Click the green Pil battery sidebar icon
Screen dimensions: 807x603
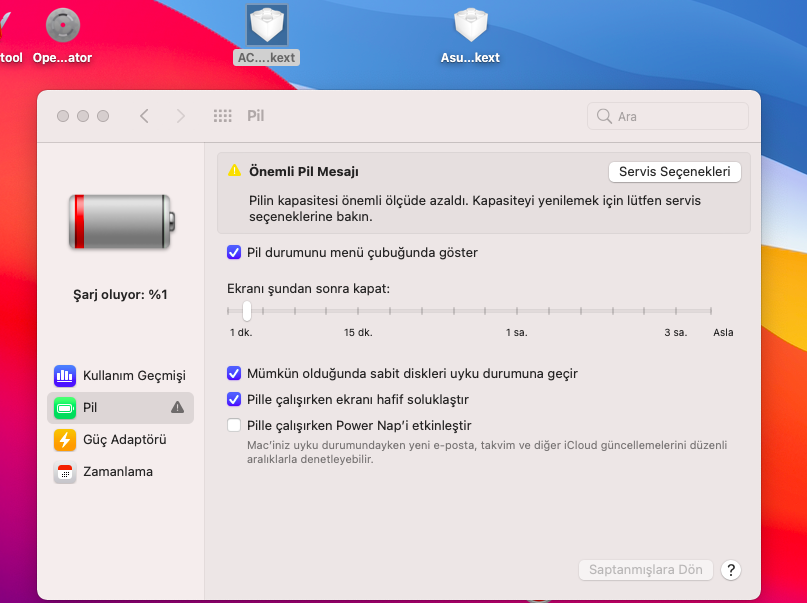[65, 408]
